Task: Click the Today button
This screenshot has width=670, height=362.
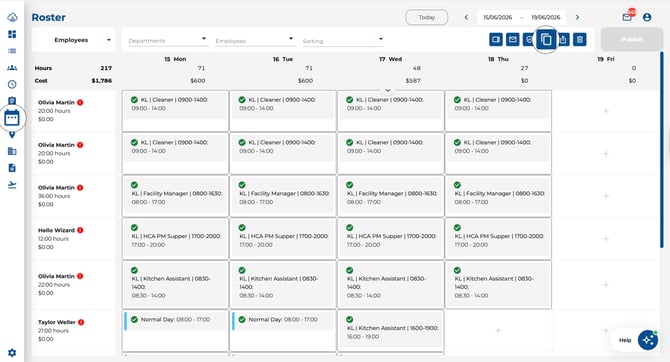Action: coord(426,17)
